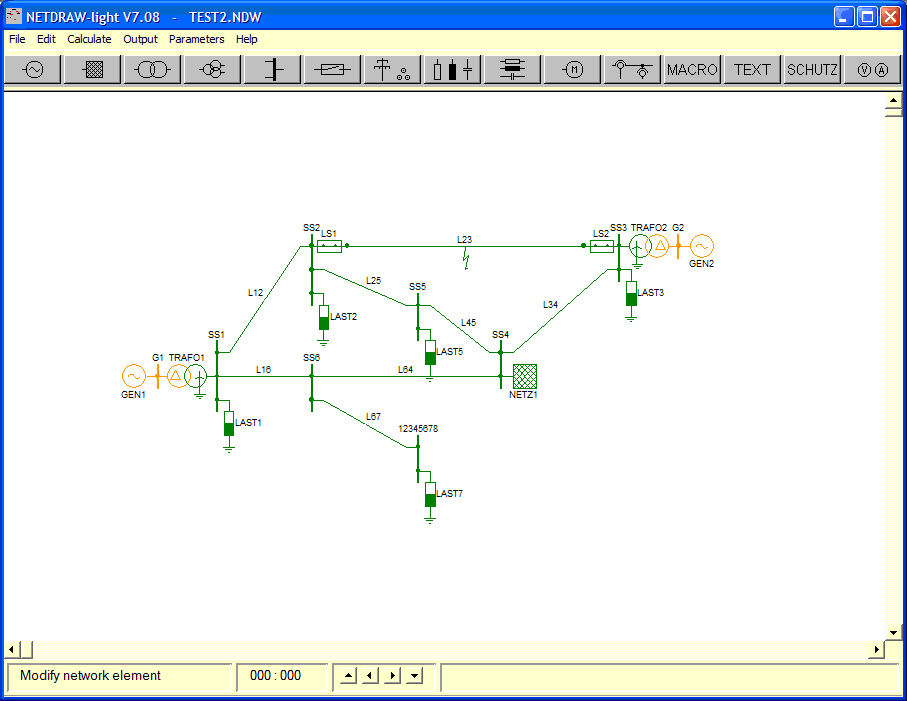907x701 pixels.
Task: Select the series reactor tool
Action: [513, 70]
